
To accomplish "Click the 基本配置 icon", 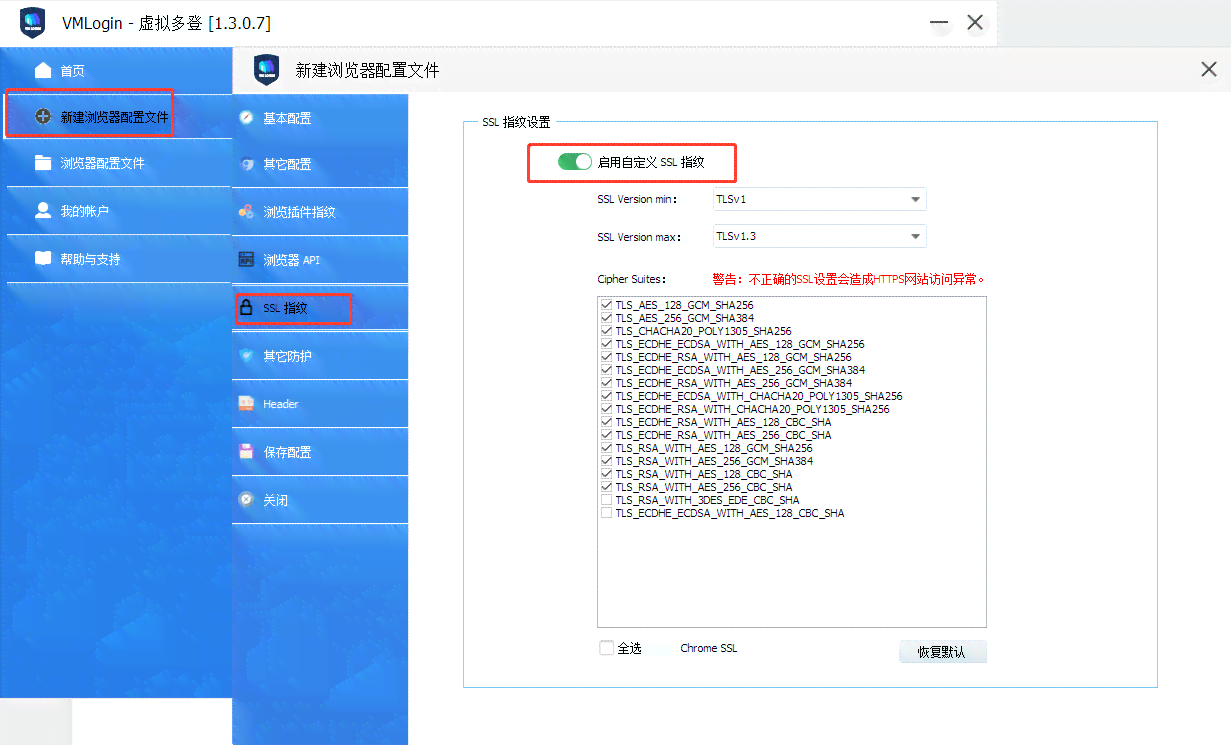I will (x=247, y=118).
